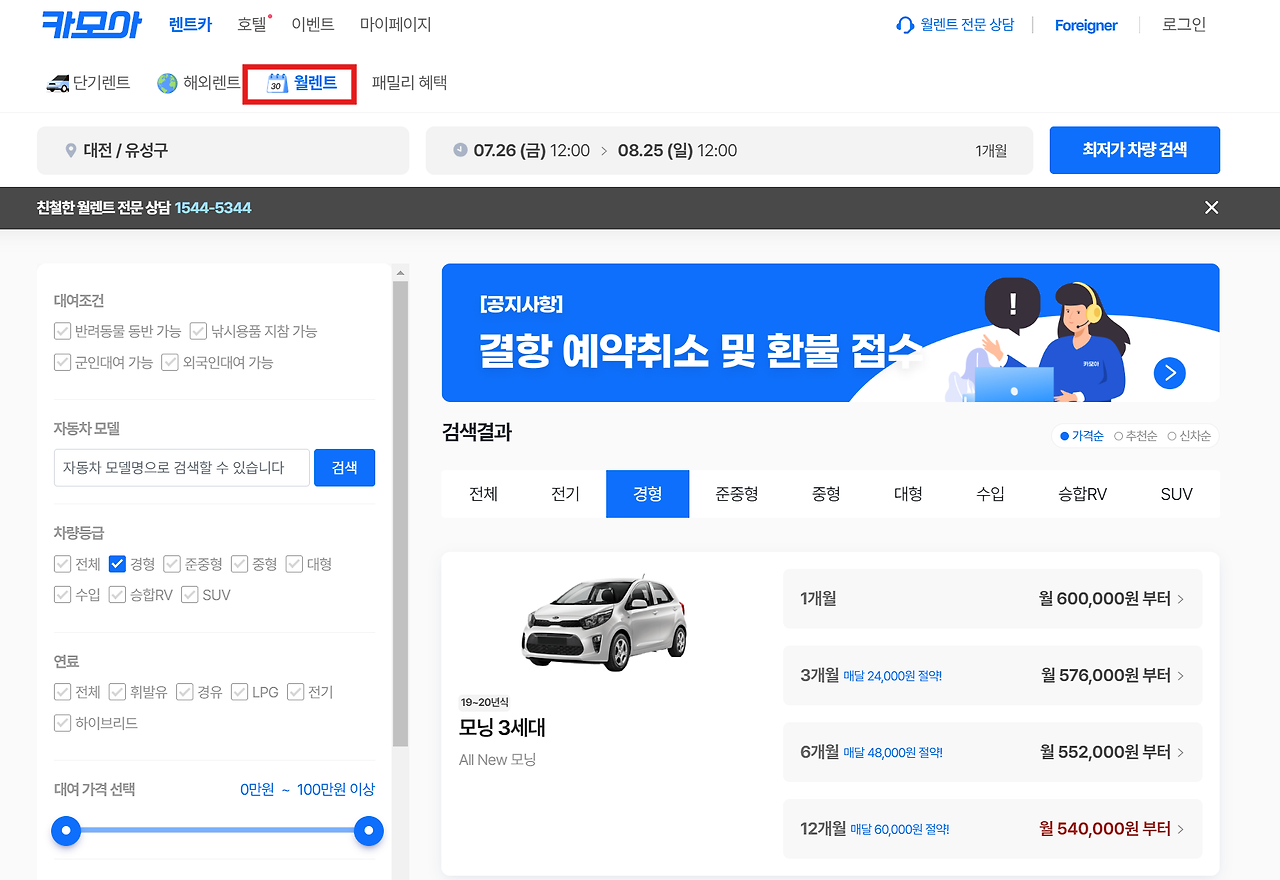Viewport: 1280px width, 880px height.
Task: Switch to Foreigner version
Action: point(1086,26)
